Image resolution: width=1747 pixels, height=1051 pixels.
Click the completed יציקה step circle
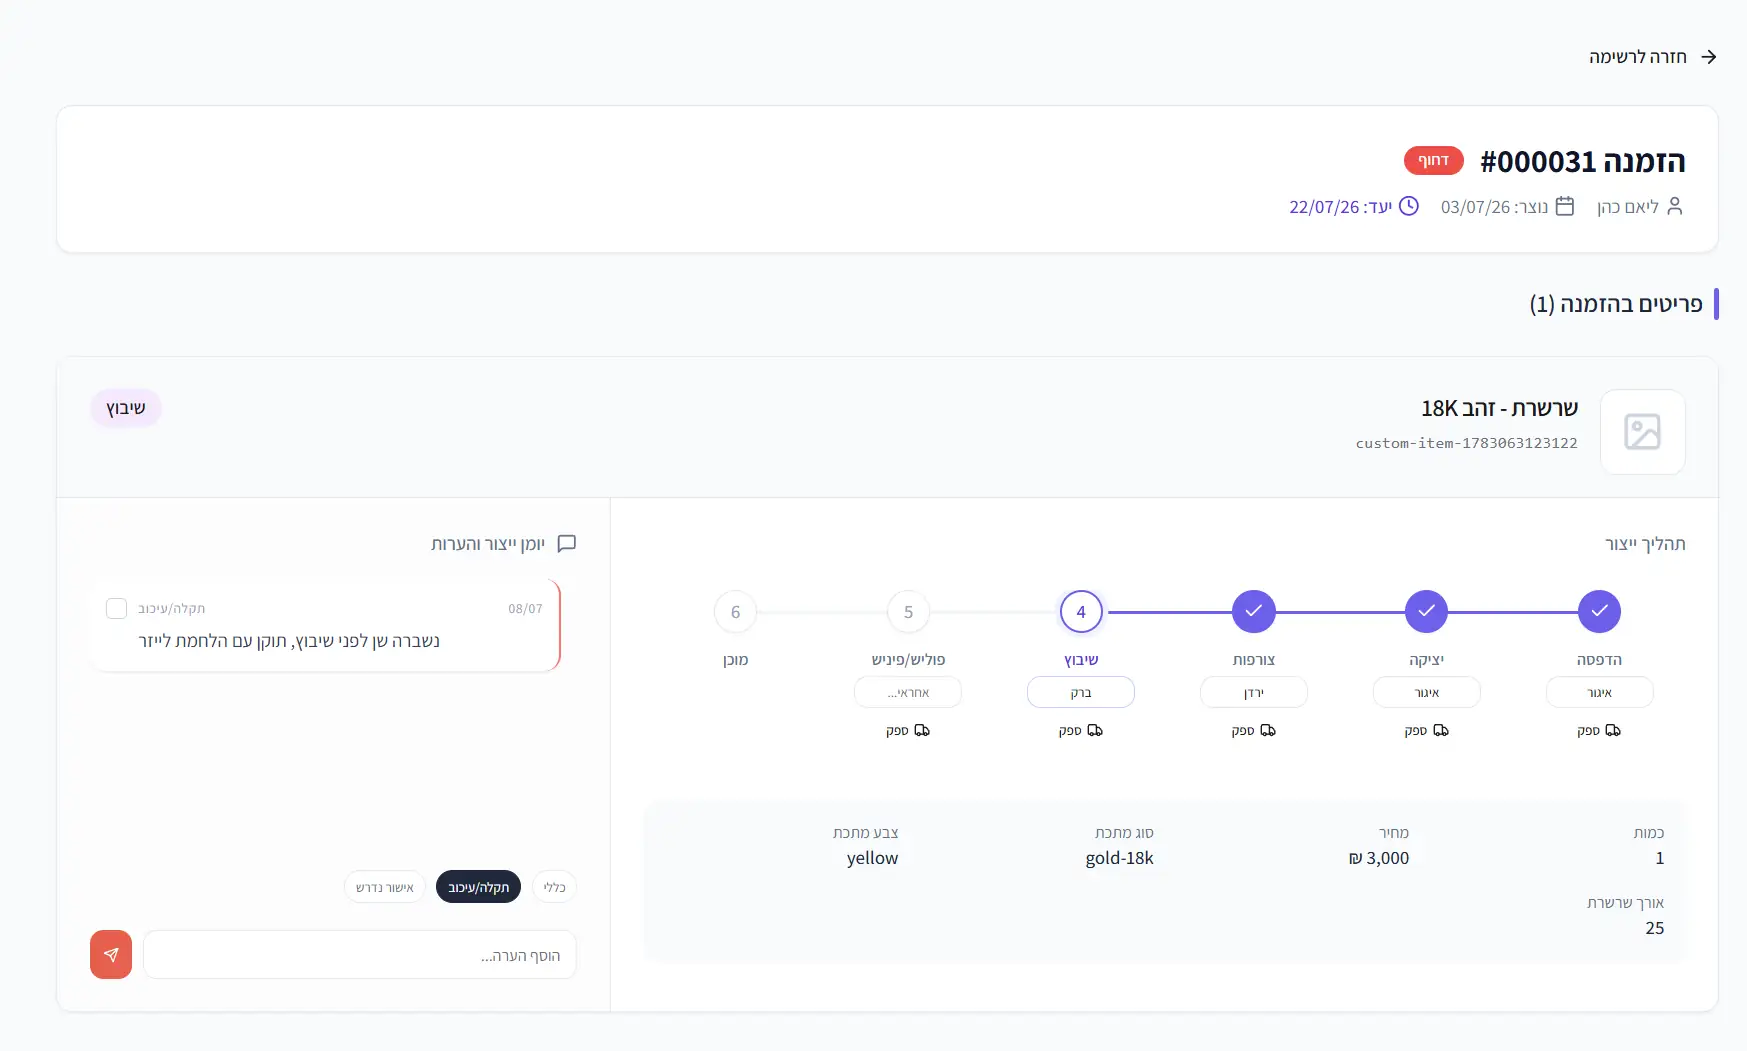click(1426, 611)
